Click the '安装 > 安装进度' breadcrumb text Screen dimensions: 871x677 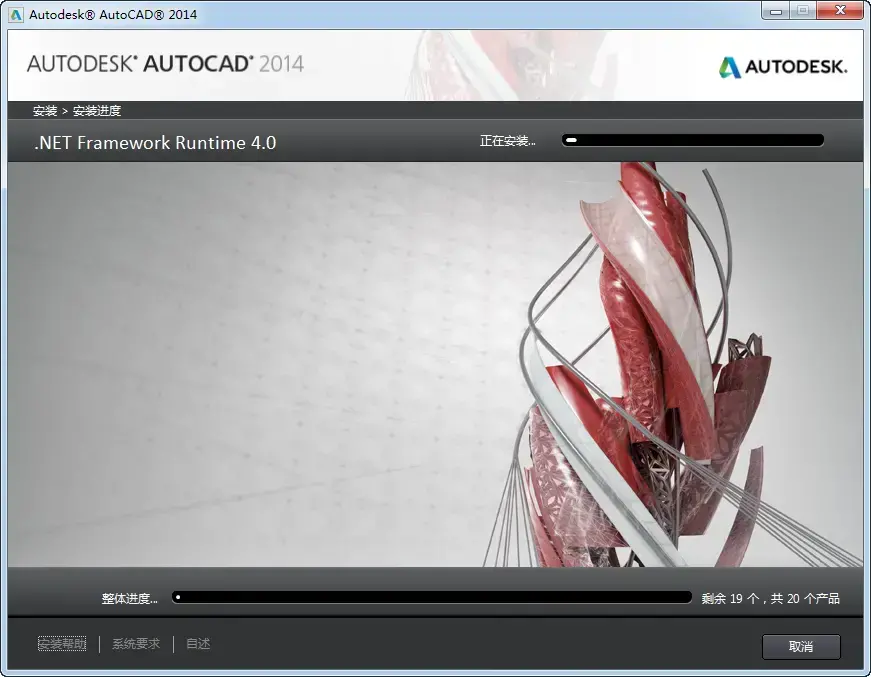(77, 111)
